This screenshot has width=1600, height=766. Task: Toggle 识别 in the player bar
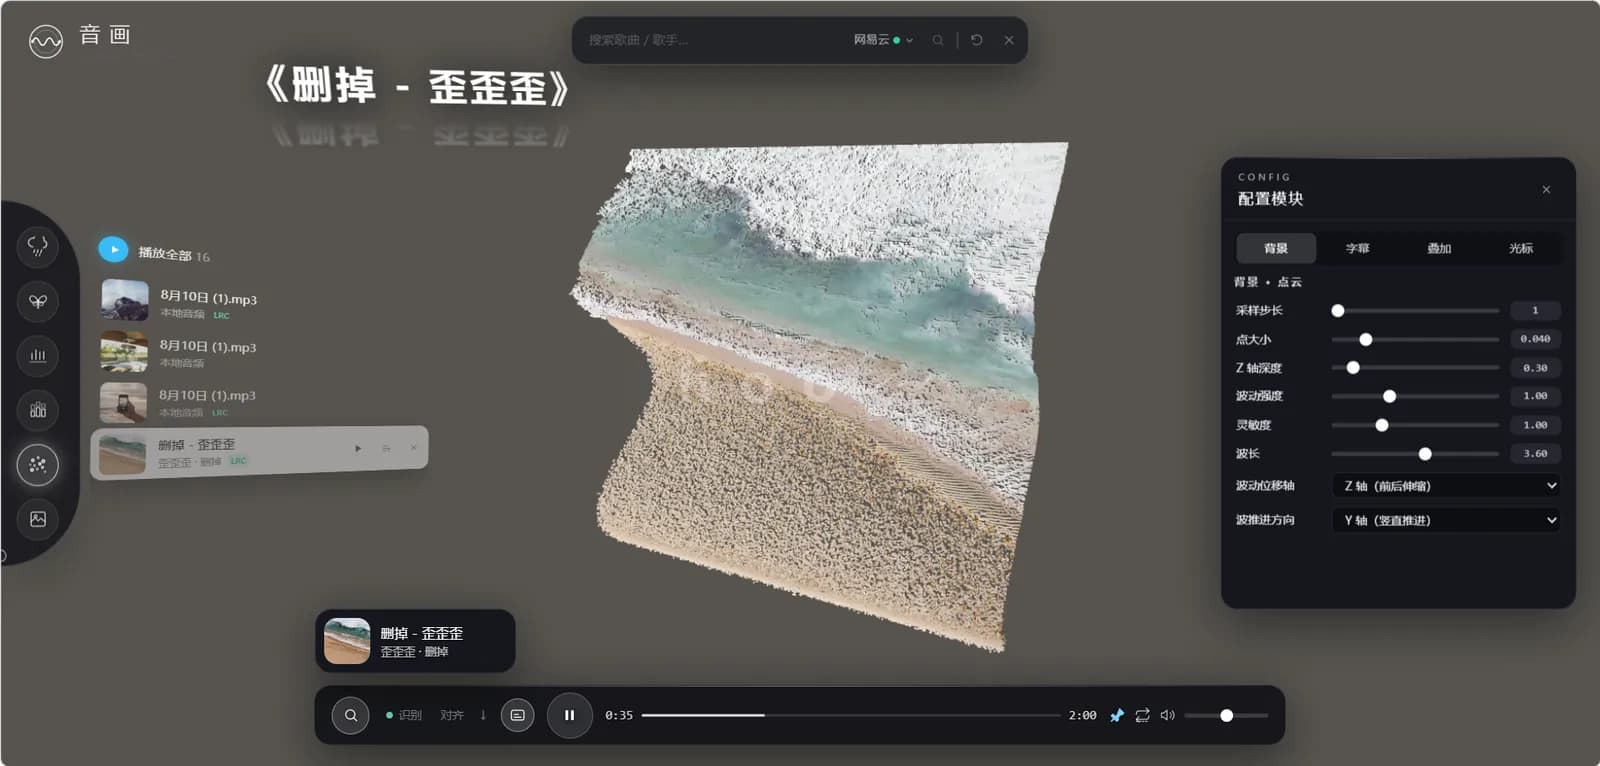[404, 715]
